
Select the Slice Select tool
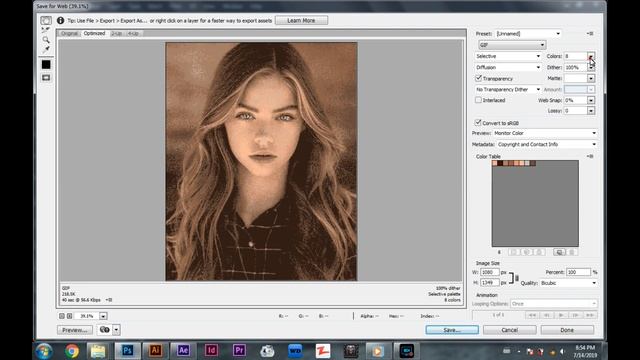[46, 30]
